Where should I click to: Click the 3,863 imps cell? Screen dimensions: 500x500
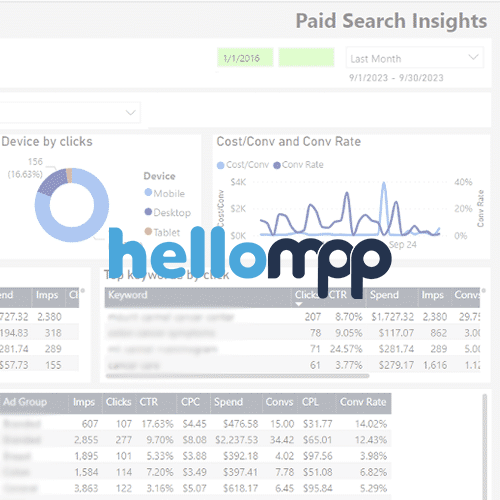click(86, 488)
